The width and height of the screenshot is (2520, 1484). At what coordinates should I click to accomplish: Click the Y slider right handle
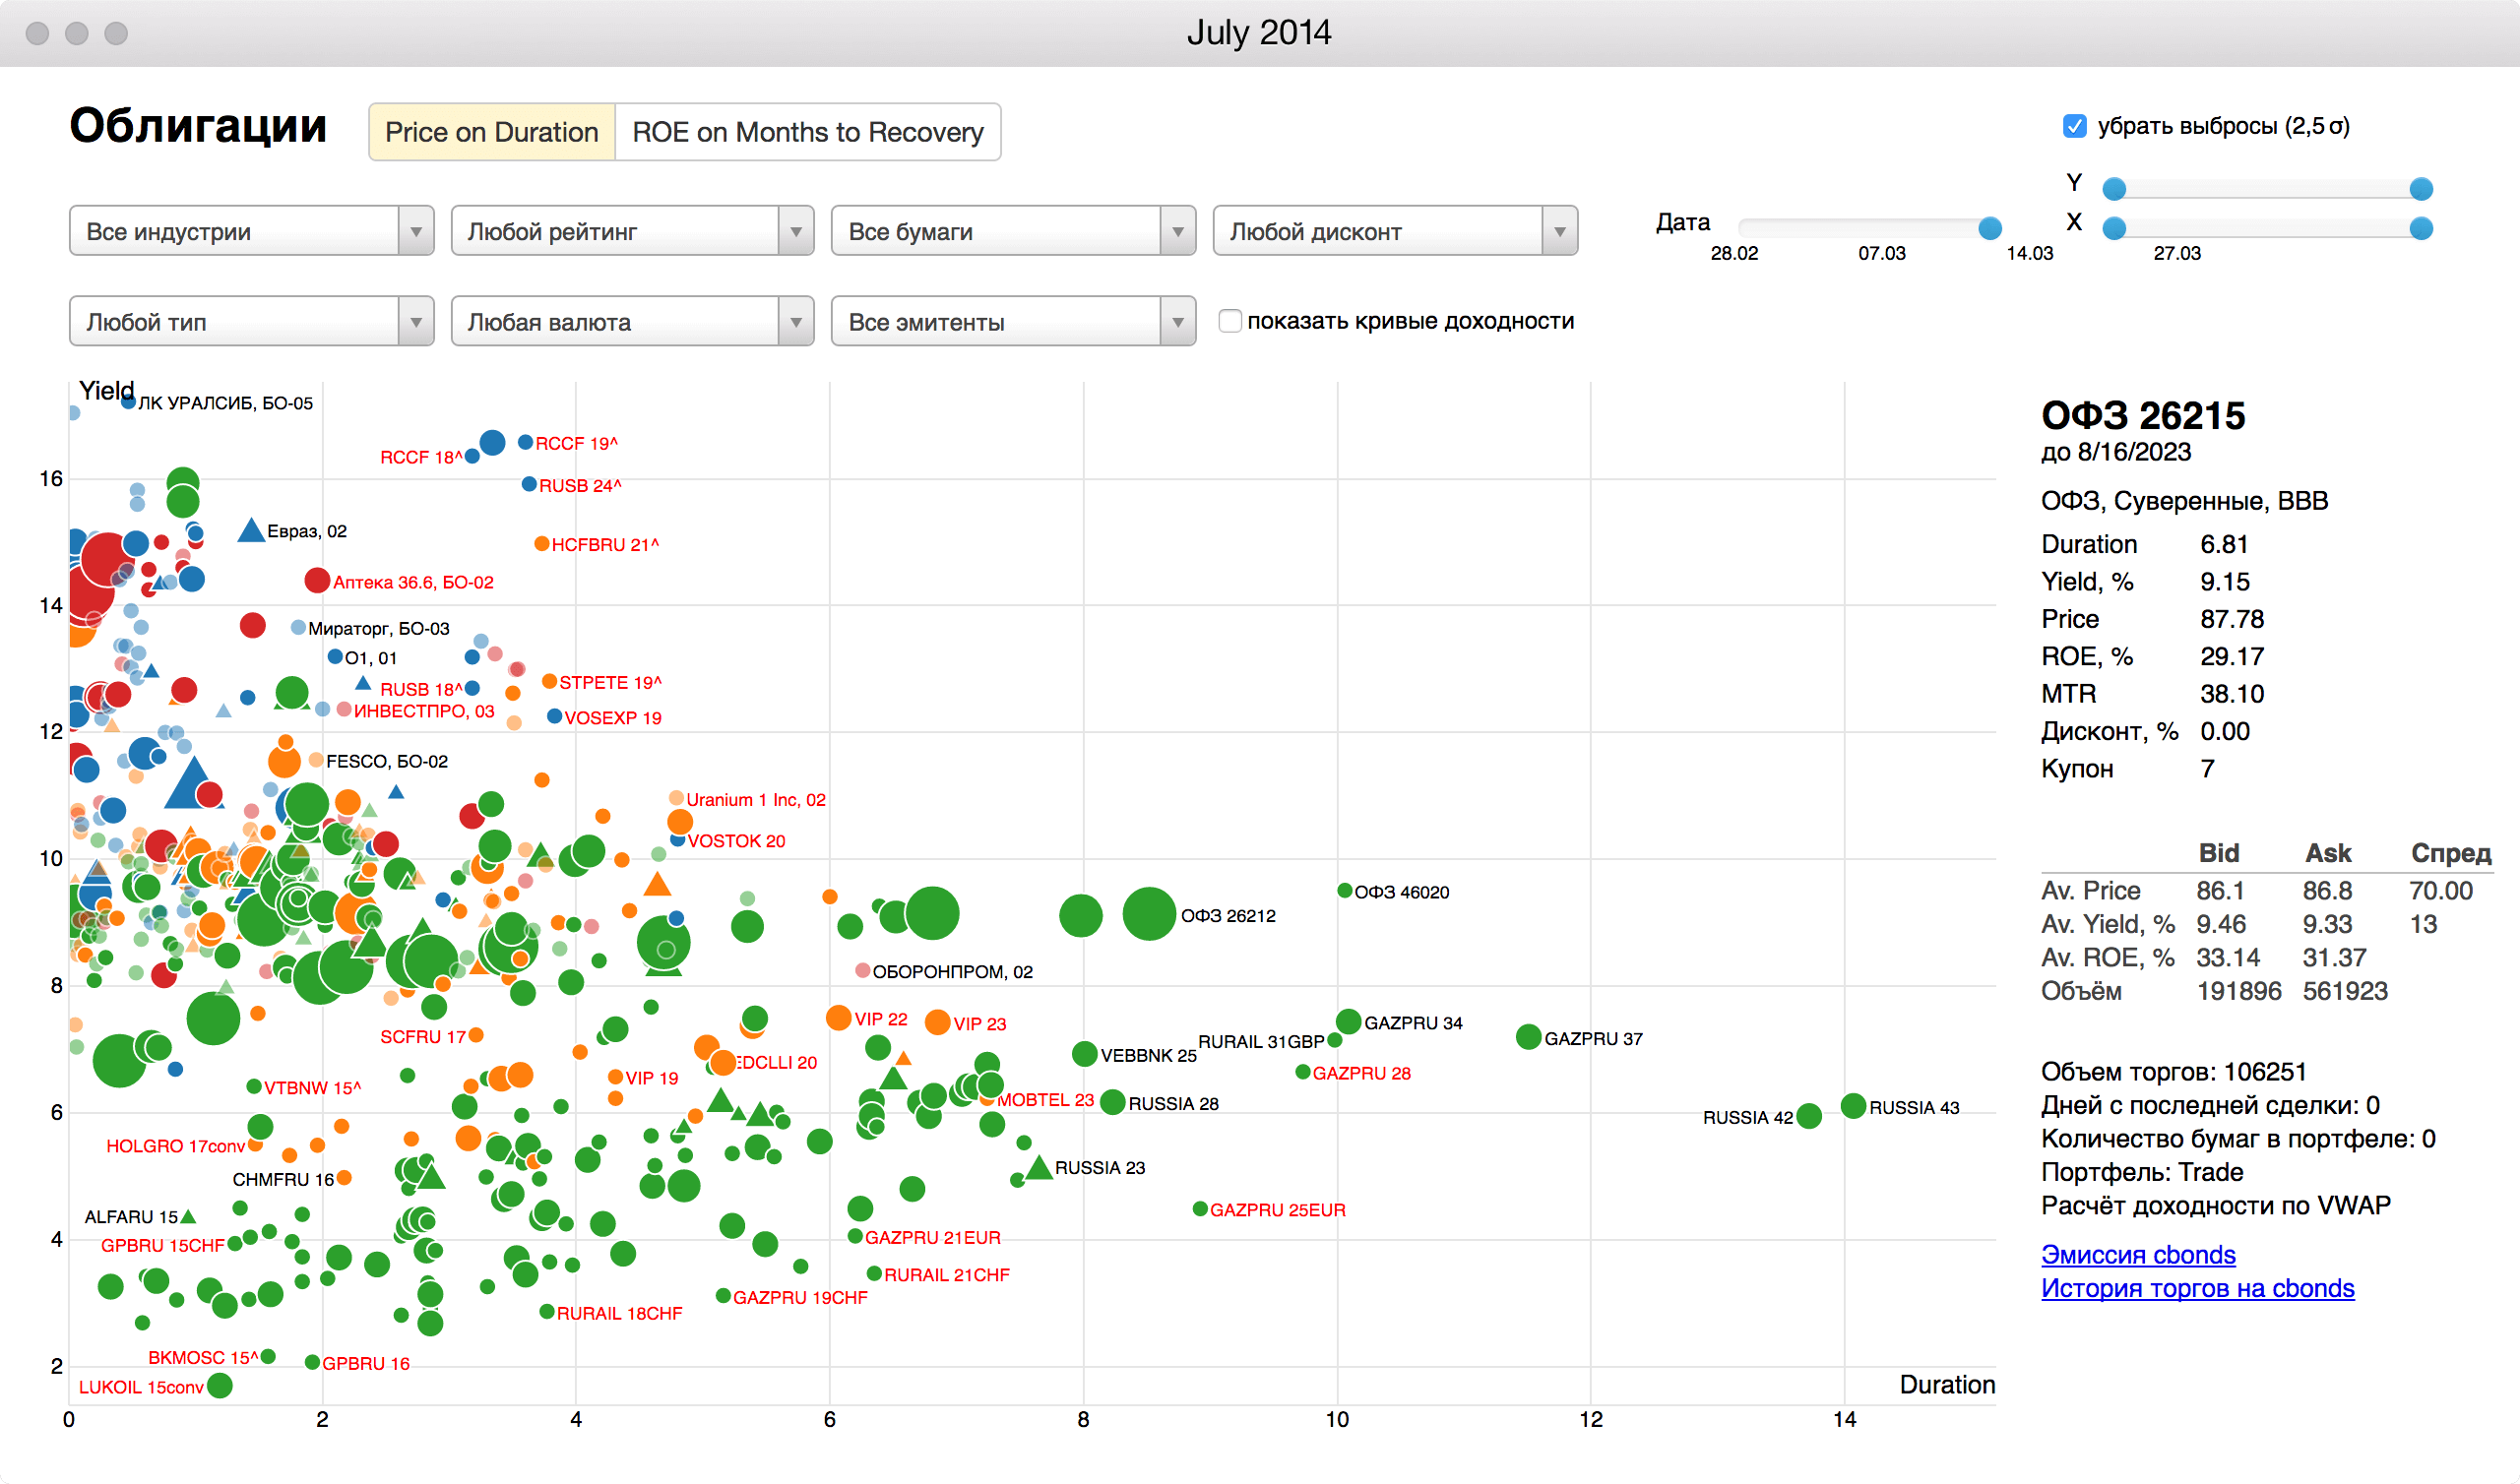(2421, 189)
